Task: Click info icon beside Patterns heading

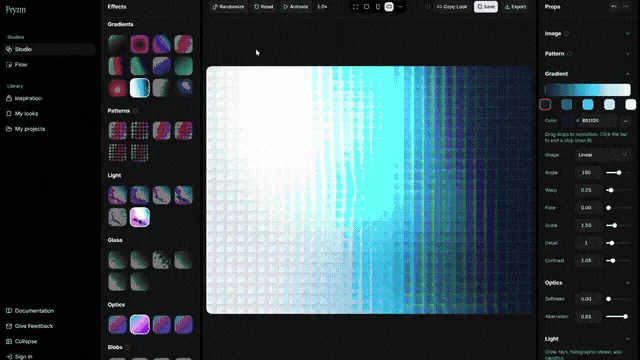Action: click(x=135, y=111)
